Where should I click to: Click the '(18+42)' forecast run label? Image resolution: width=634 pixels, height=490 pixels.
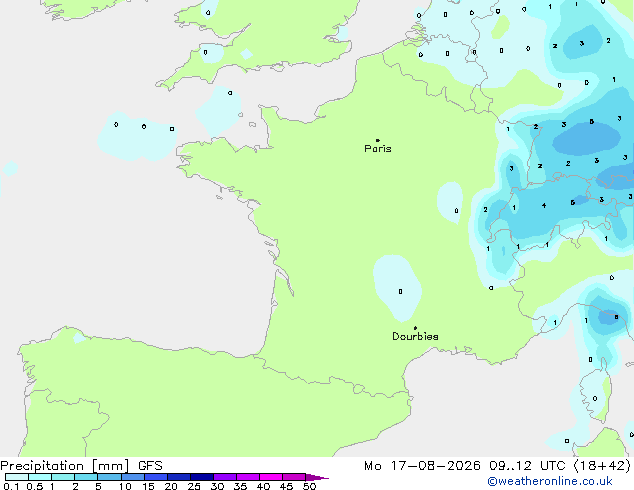[602, 466]
